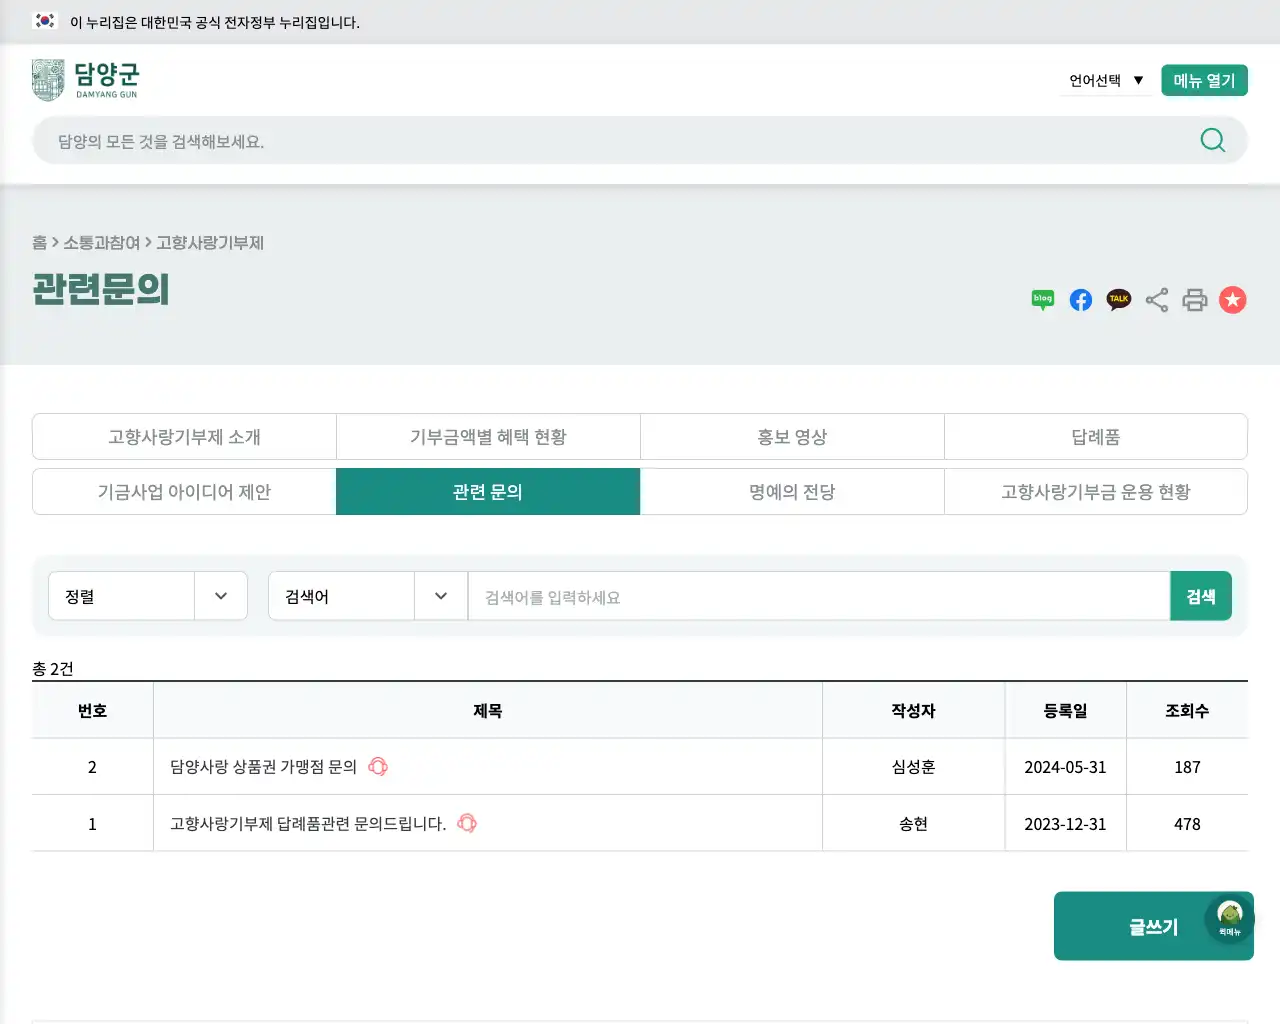Viewport: 1280px width, 1024px height.
Task: Select the 명예의 전당 tab
Action: (x=792, y=491)
